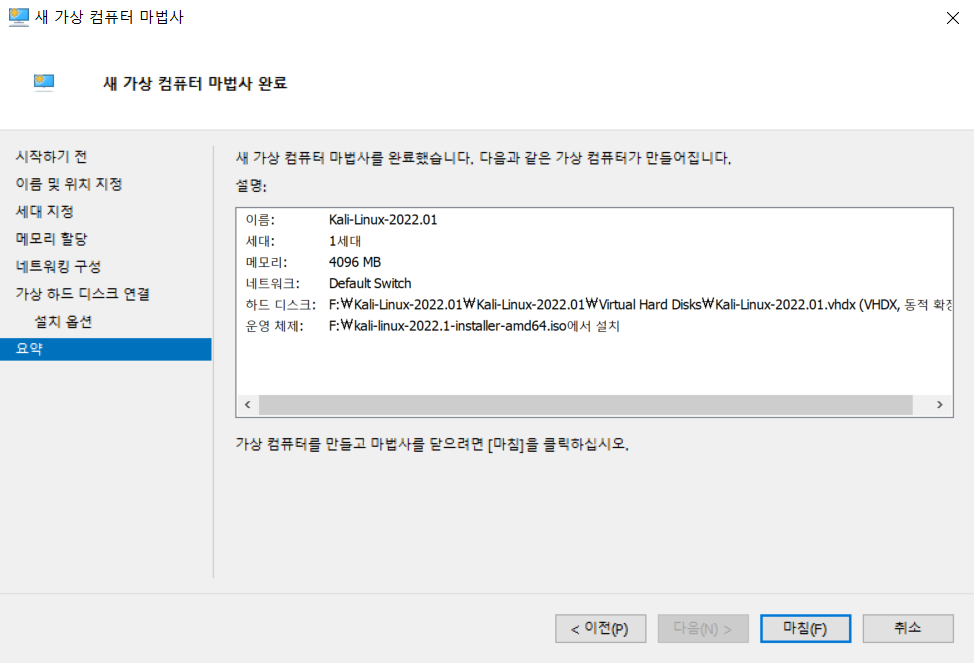This screenshot has height=663, width=974.
Task: Click the horizontal scrollbar thumb in description box
Action: click(586, 405)
